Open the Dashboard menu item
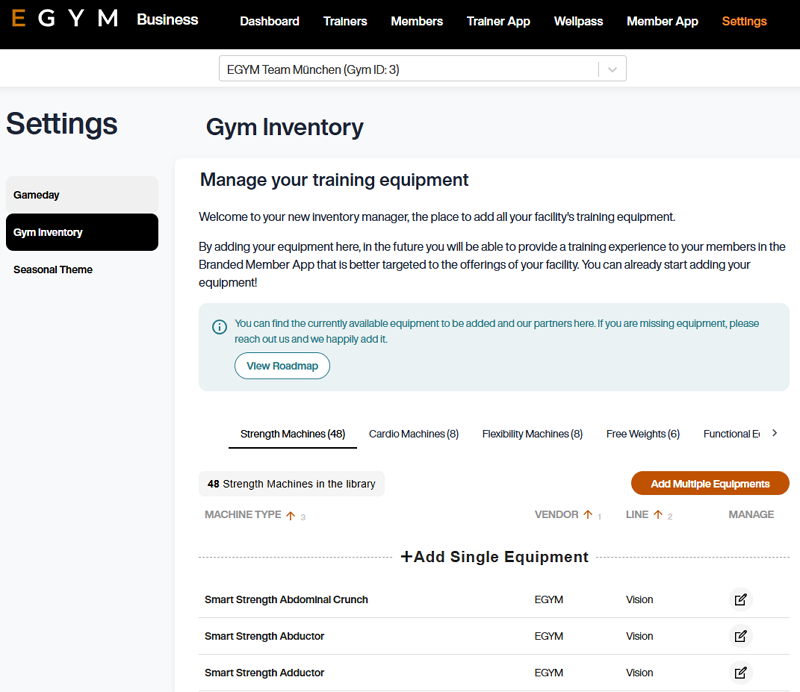Viewport: 800px width, 692px height. tap(269, 21)
